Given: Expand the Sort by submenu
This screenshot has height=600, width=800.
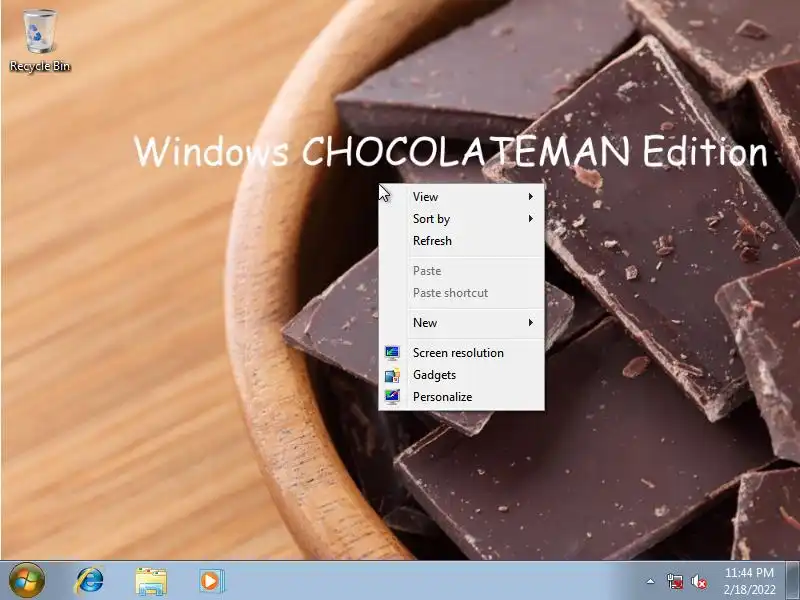Looking at the screenshot, I should (462, 218).
